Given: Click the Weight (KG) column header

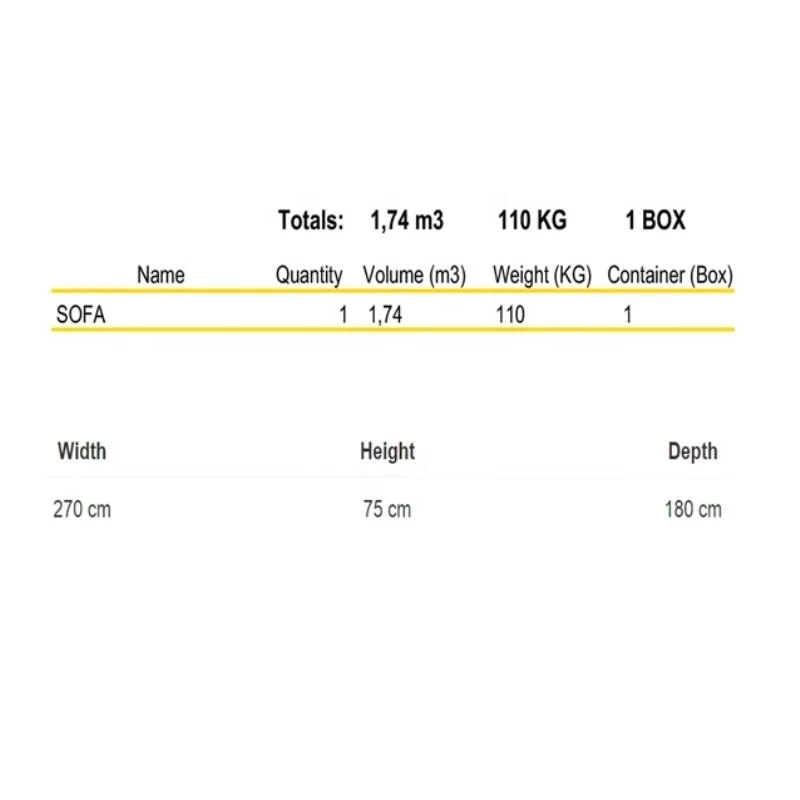Looking at the screenshot, I should tap(543, 275).
